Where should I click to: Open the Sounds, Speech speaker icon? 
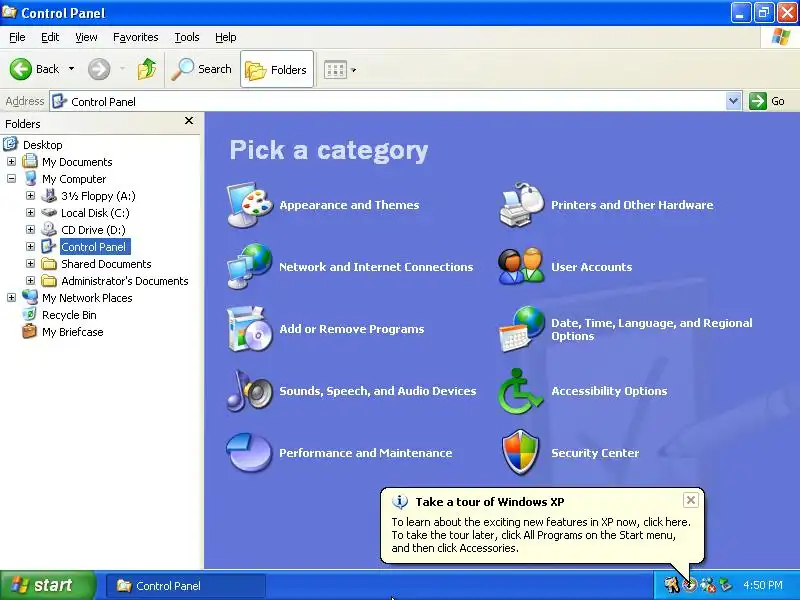click(x=250, y=391)
